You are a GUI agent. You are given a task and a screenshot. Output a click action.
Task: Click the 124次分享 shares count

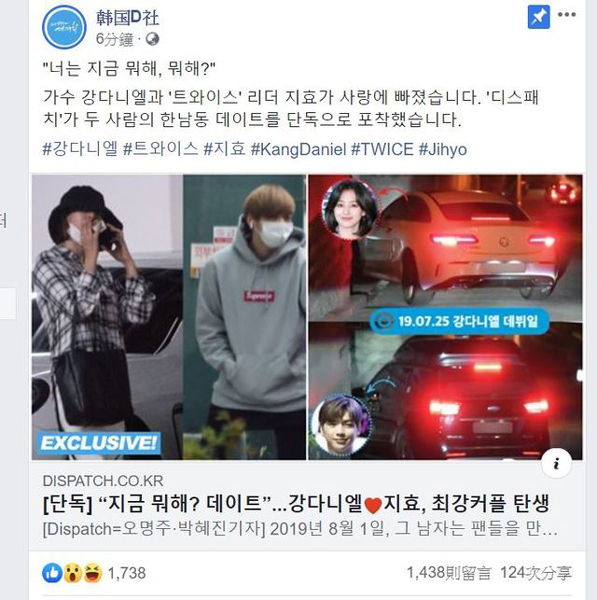point(536,573)
